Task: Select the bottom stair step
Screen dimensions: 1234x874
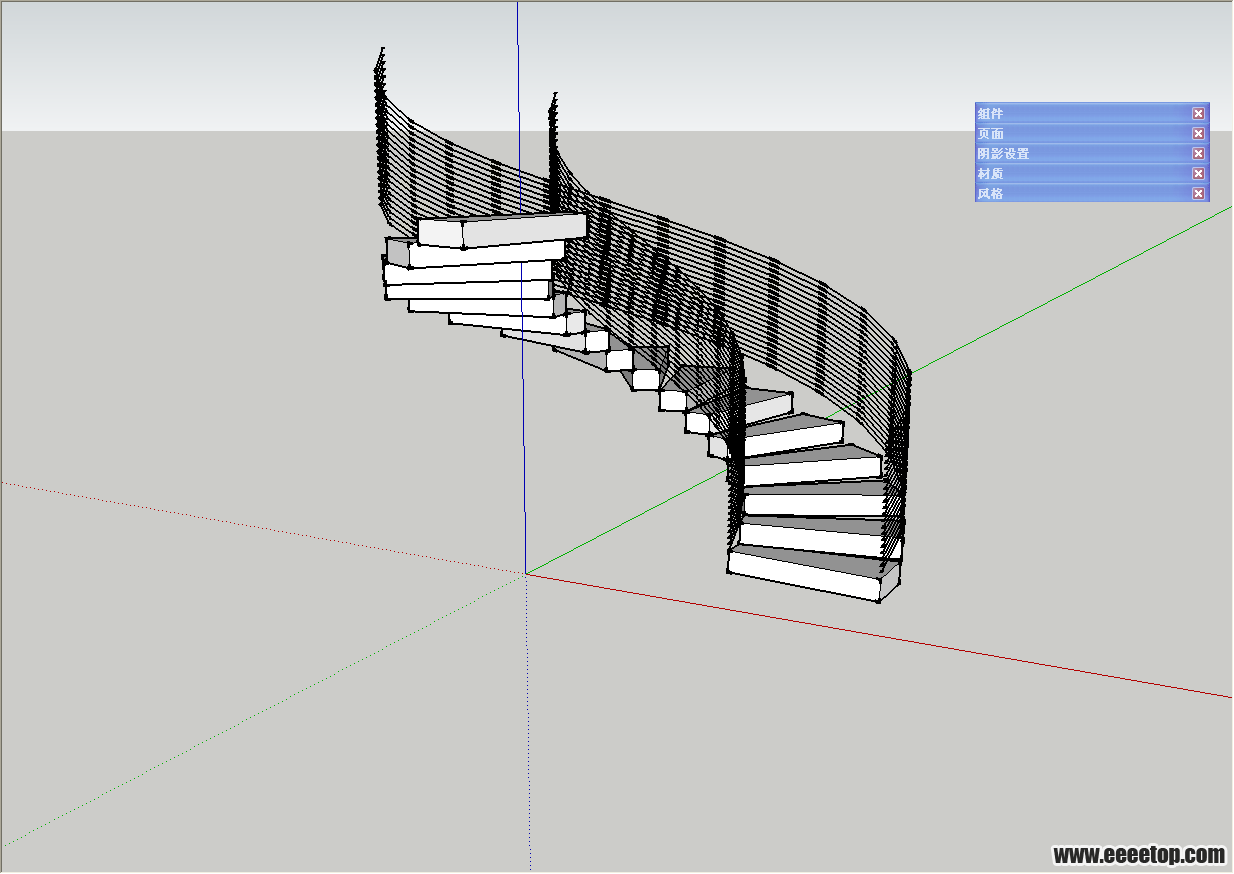Action: point(803,575)
